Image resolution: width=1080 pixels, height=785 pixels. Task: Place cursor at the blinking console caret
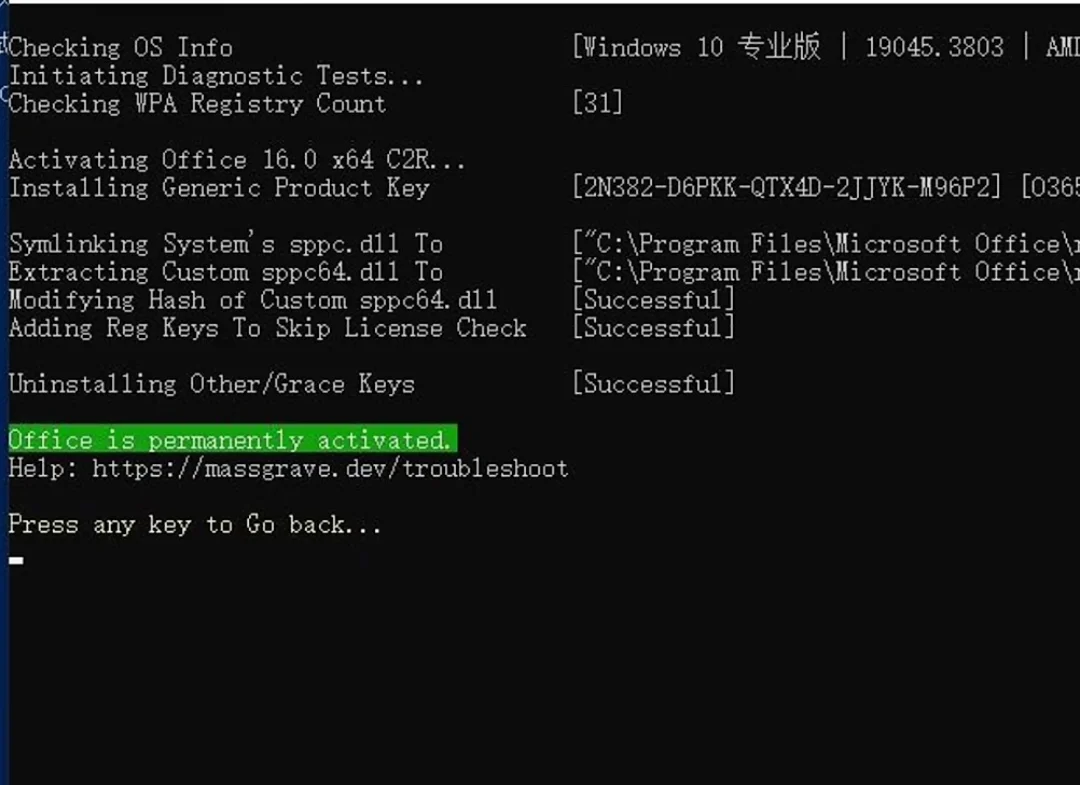coord(16,561)
